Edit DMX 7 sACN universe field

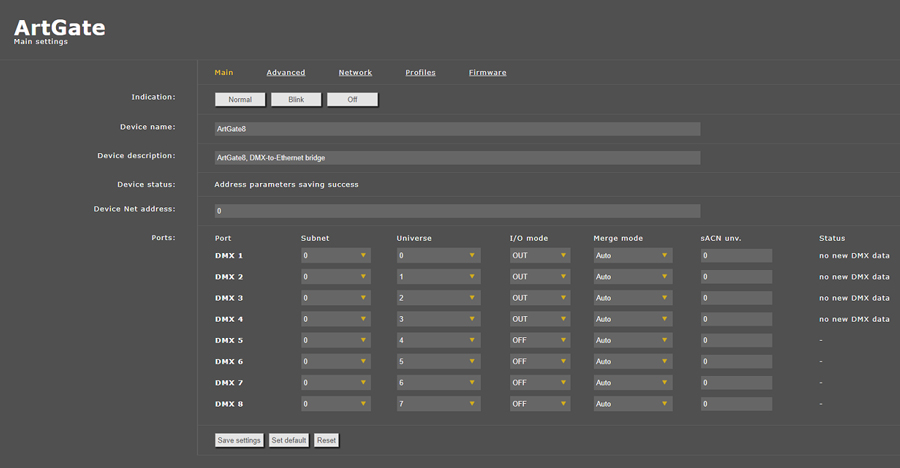[x=736, y=383]
